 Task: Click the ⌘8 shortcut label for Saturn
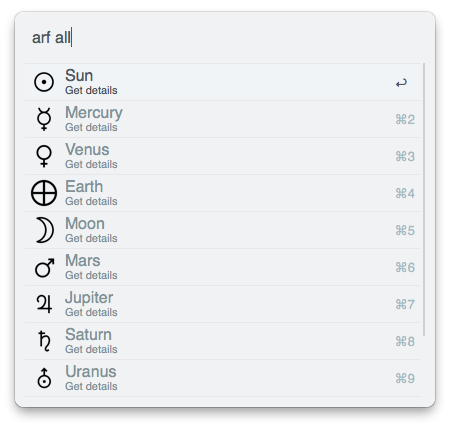[405, 341]
